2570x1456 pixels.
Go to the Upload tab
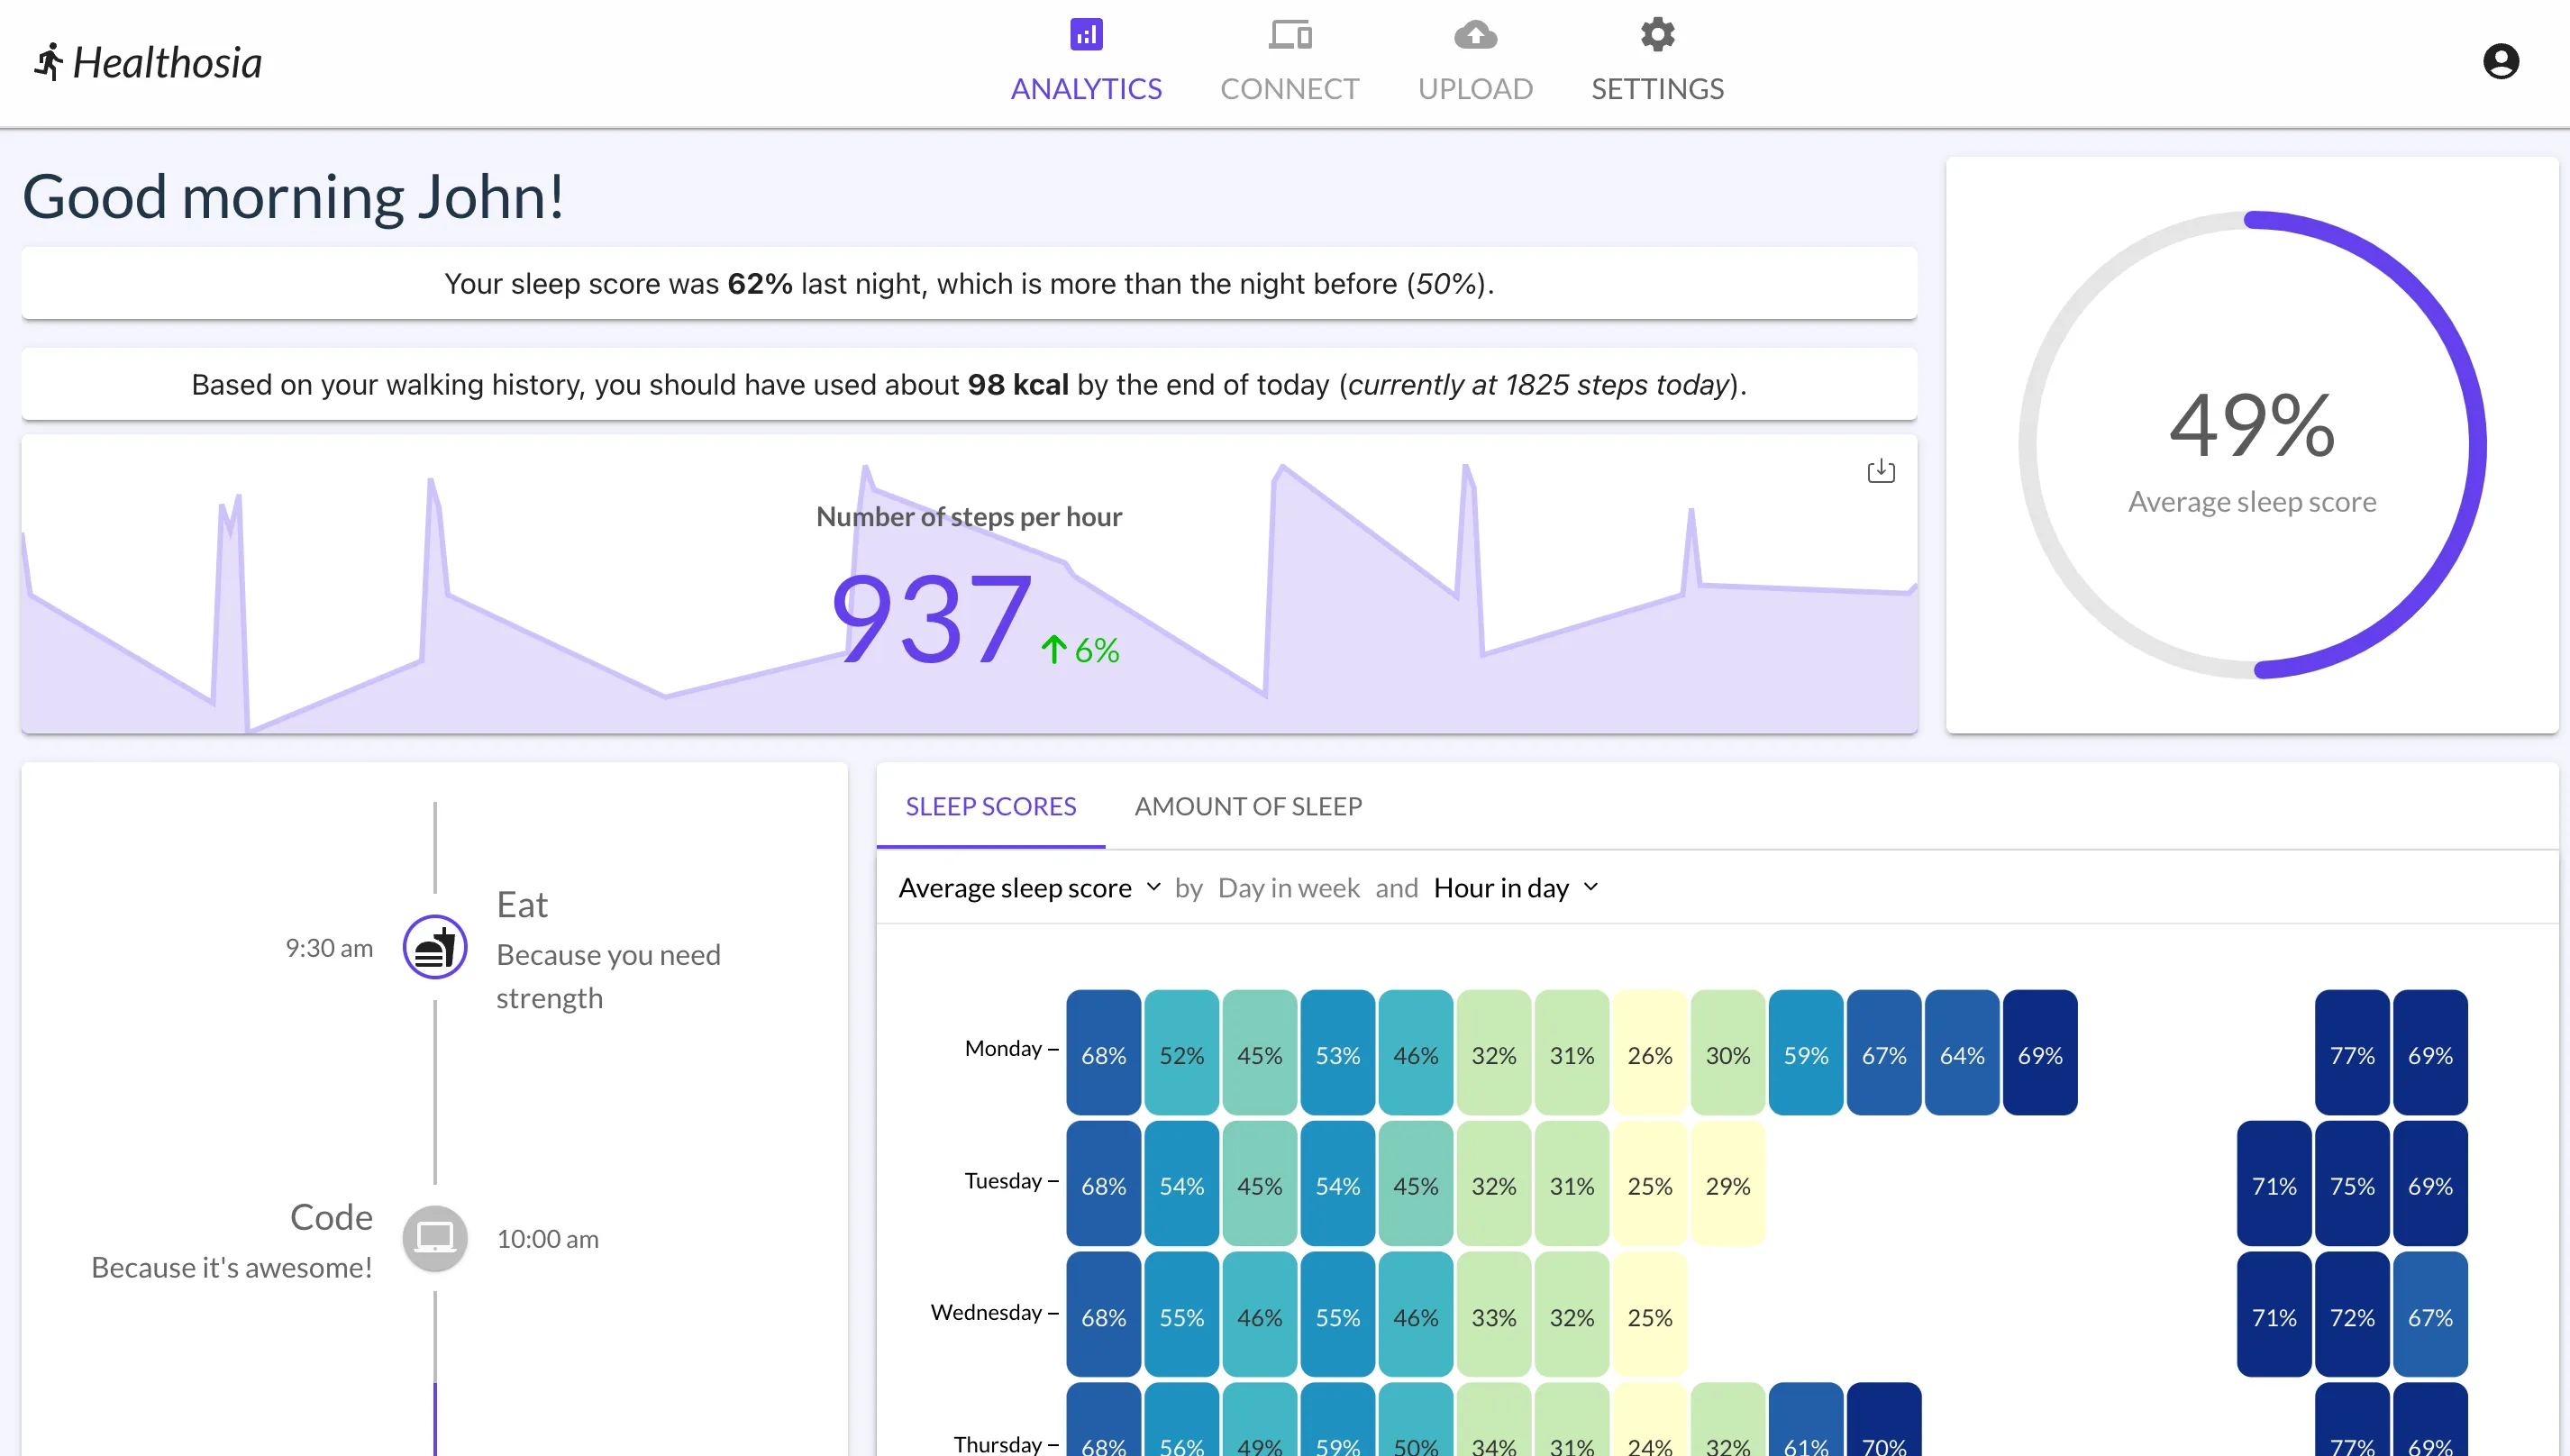click(x=1475, y=62)
